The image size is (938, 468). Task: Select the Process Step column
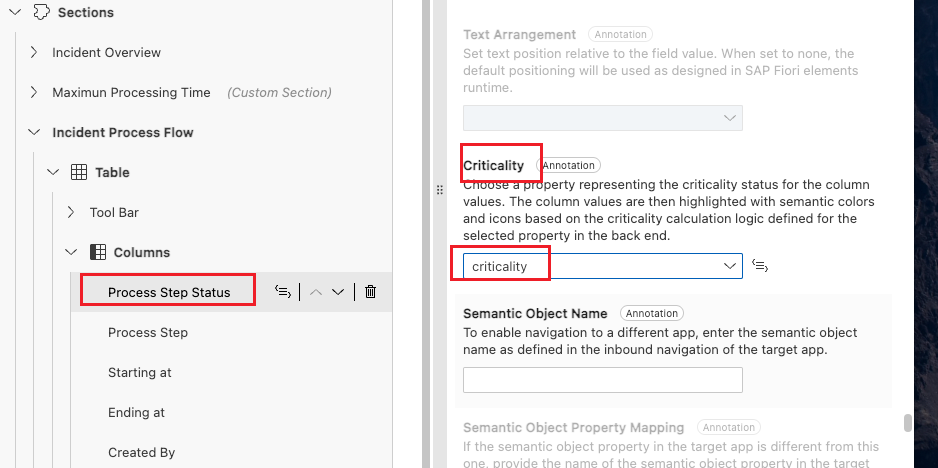[148, 332]
